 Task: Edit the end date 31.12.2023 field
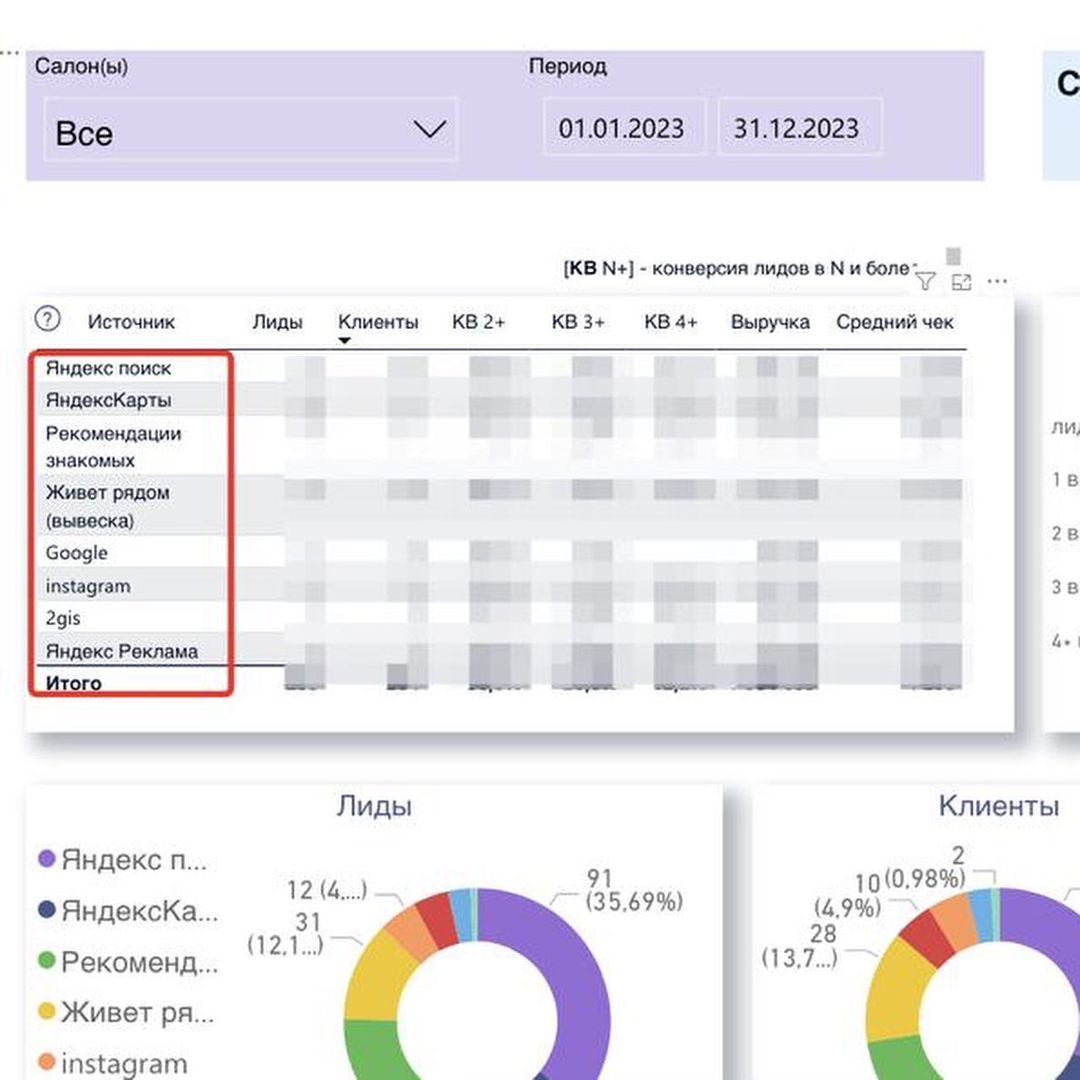(x=800, y=127)
